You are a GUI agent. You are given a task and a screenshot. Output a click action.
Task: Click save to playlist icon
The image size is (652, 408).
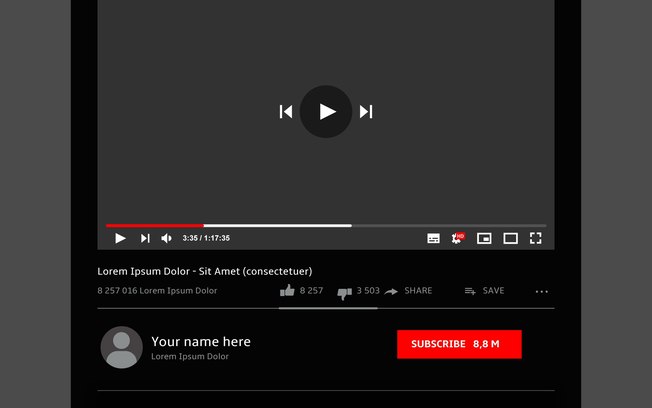[470, 291]
